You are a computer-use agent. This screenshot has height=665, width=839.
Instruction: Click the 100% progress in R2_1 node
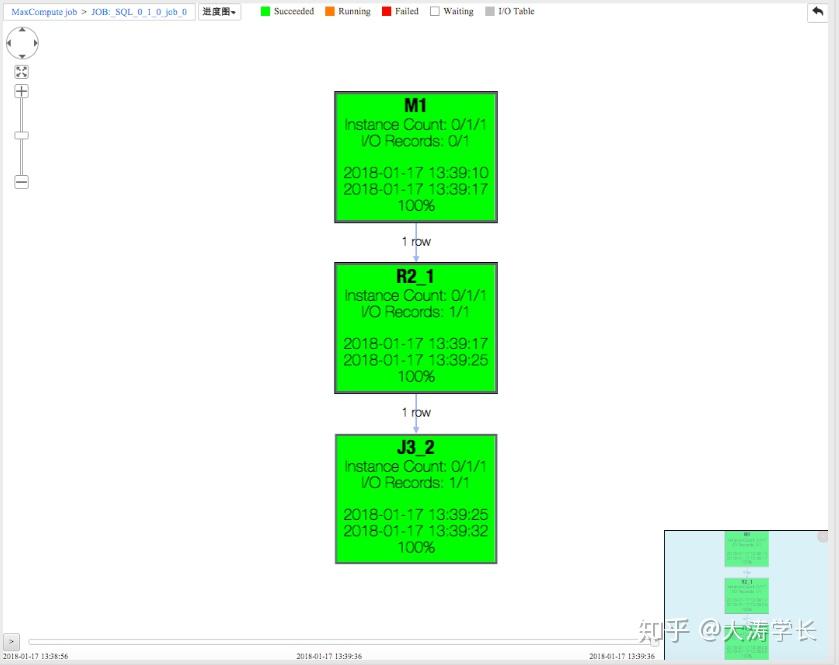pyautogui.click(x=416, y=377)
